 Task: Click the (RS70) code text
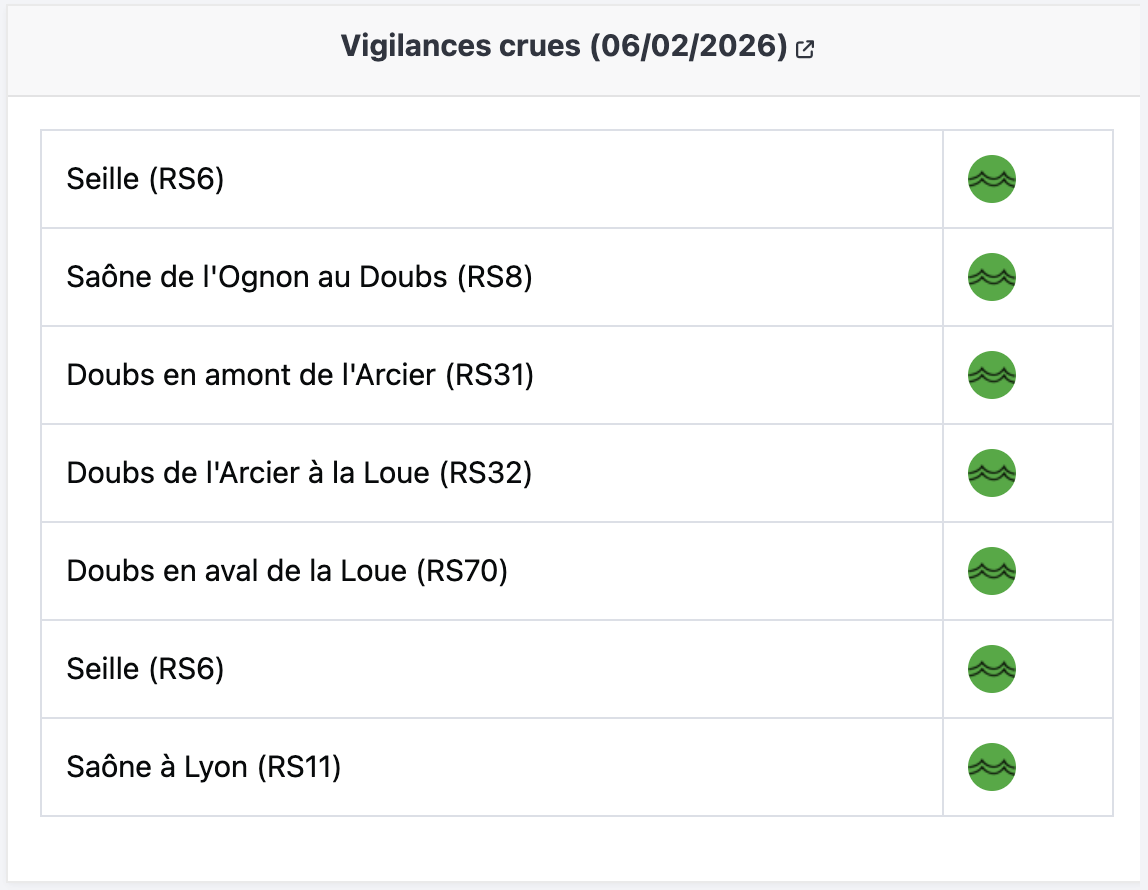coord(462,572)
